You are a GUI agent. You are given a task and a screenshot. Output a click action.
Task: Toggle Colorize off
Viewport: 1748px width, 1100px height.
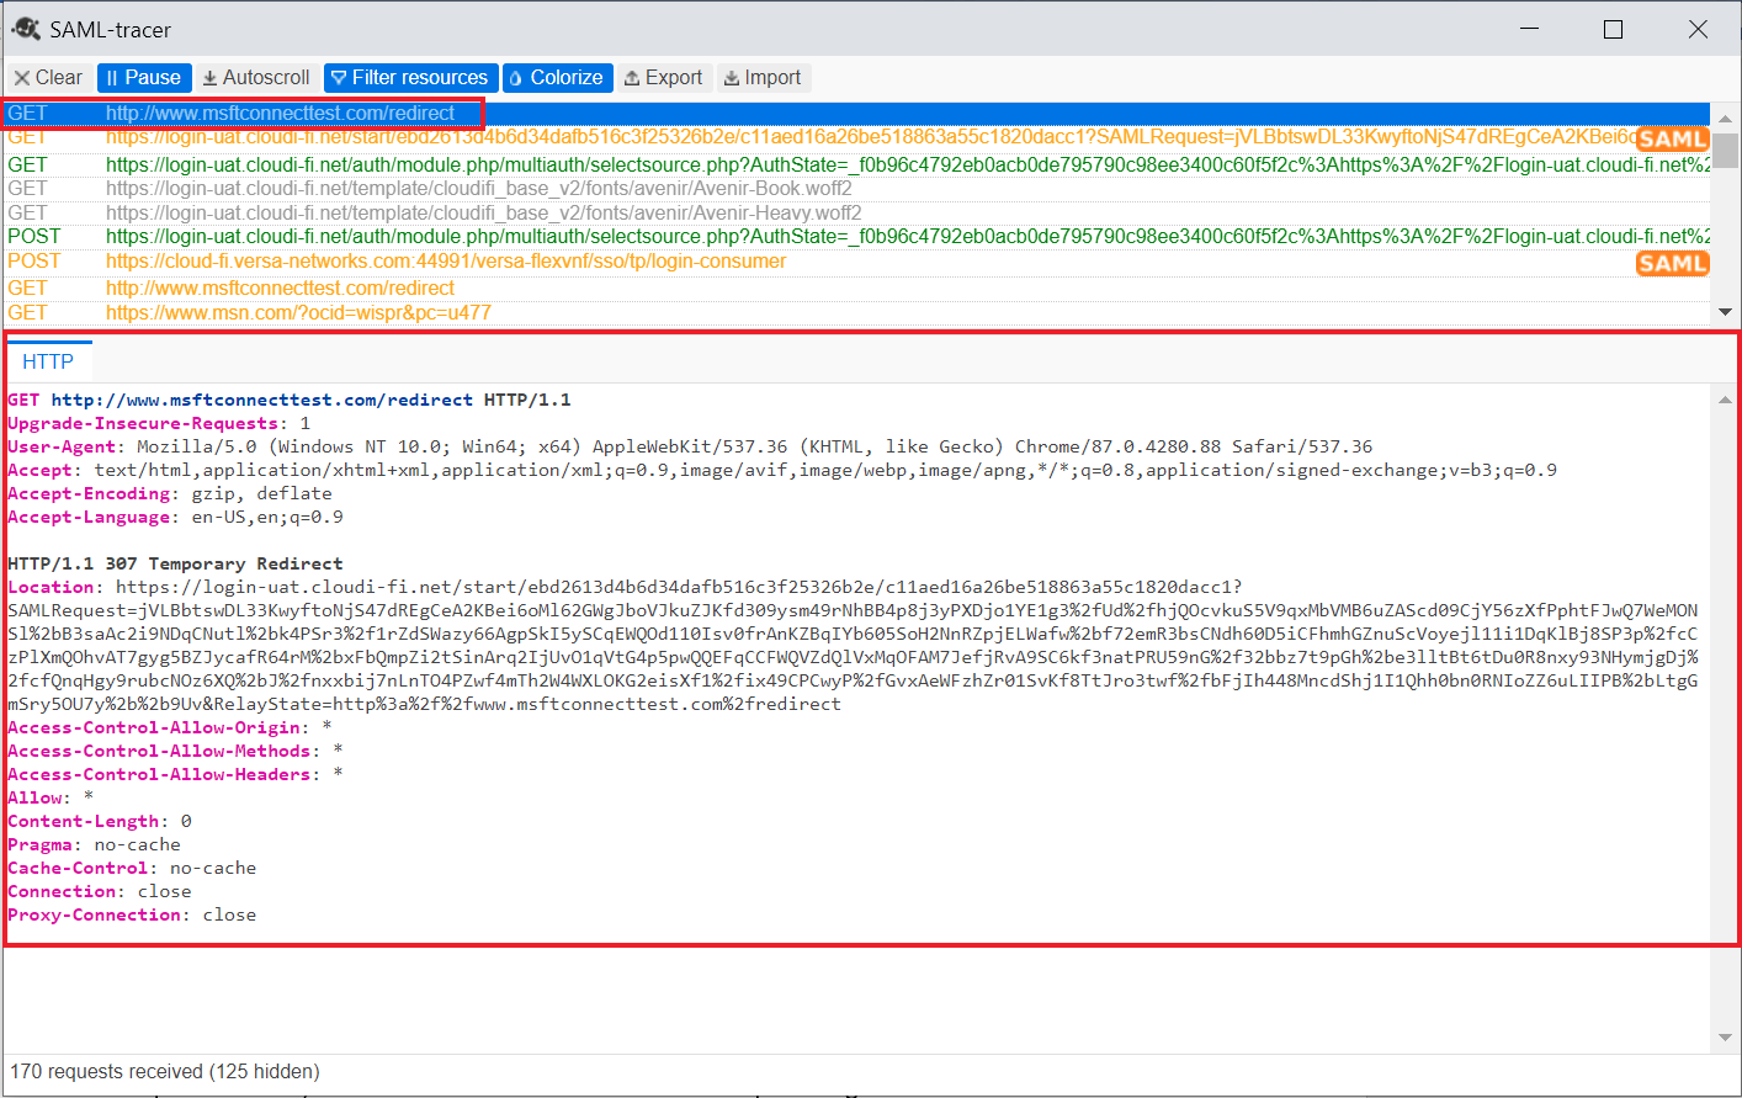click(x=557, y=77)
